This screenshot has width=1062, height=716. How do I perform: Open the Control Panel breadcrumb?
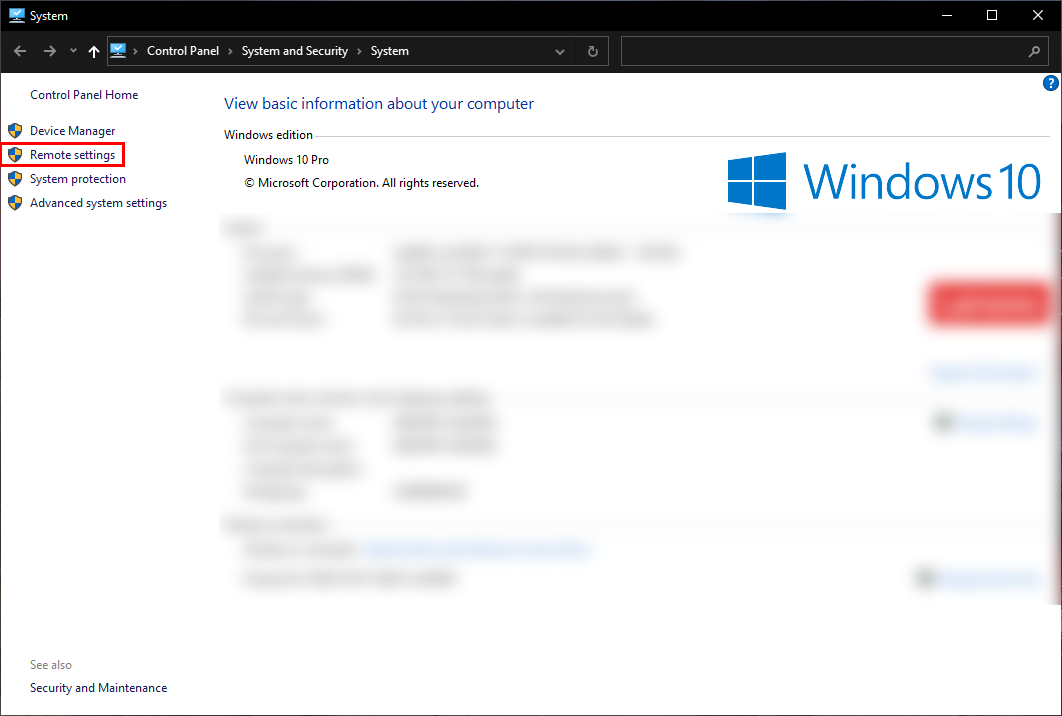(x=183, y=51)
